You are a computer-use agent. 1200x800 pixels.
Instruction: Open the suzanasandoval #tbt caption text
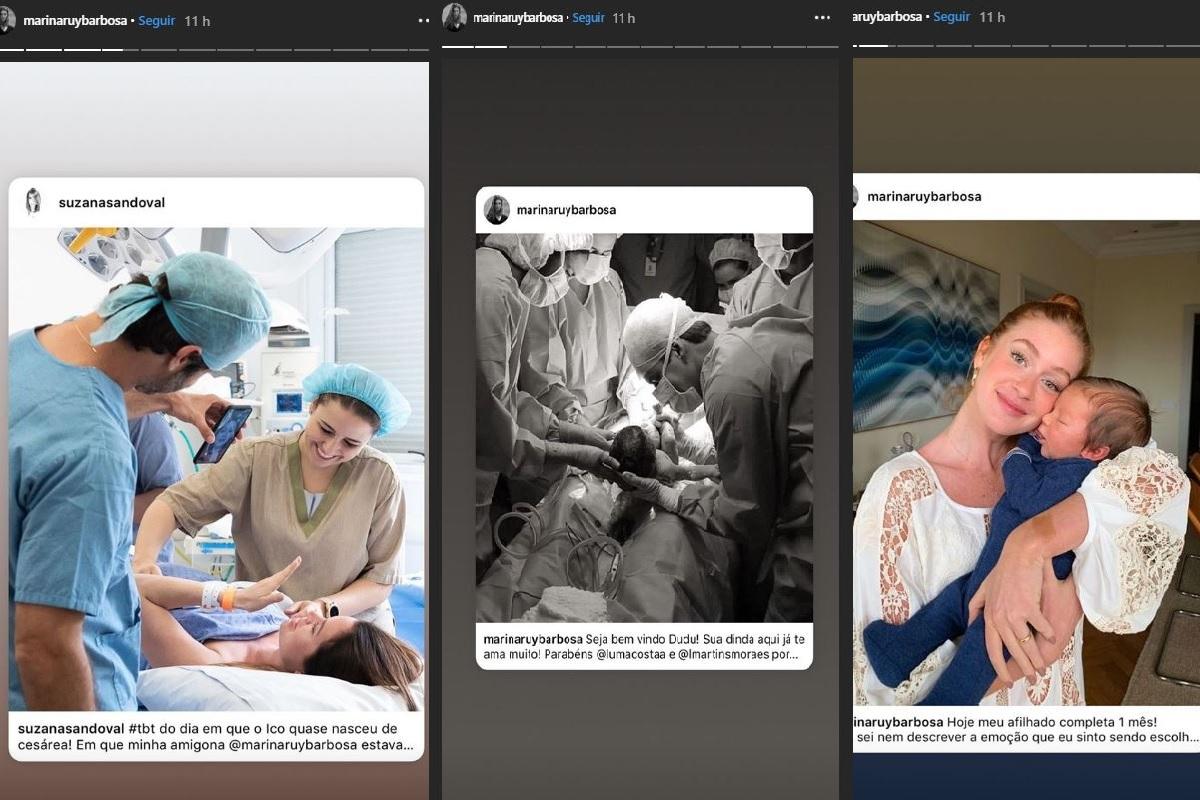[216, 736]
